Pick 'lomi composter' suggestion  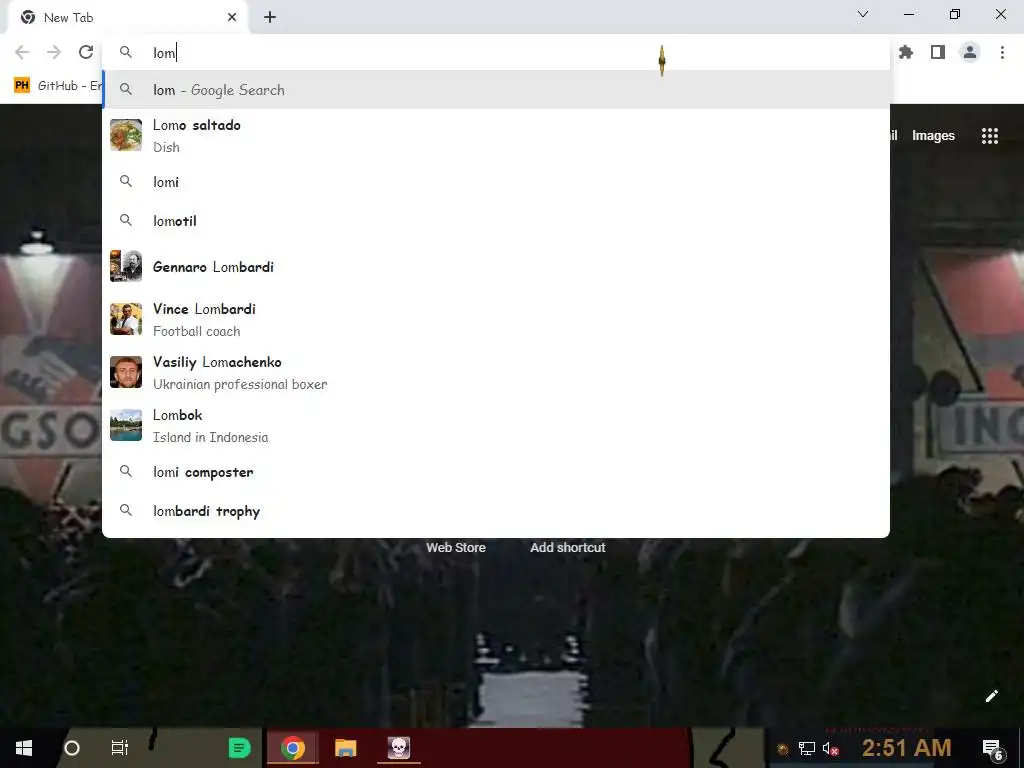tap(496, 472)
